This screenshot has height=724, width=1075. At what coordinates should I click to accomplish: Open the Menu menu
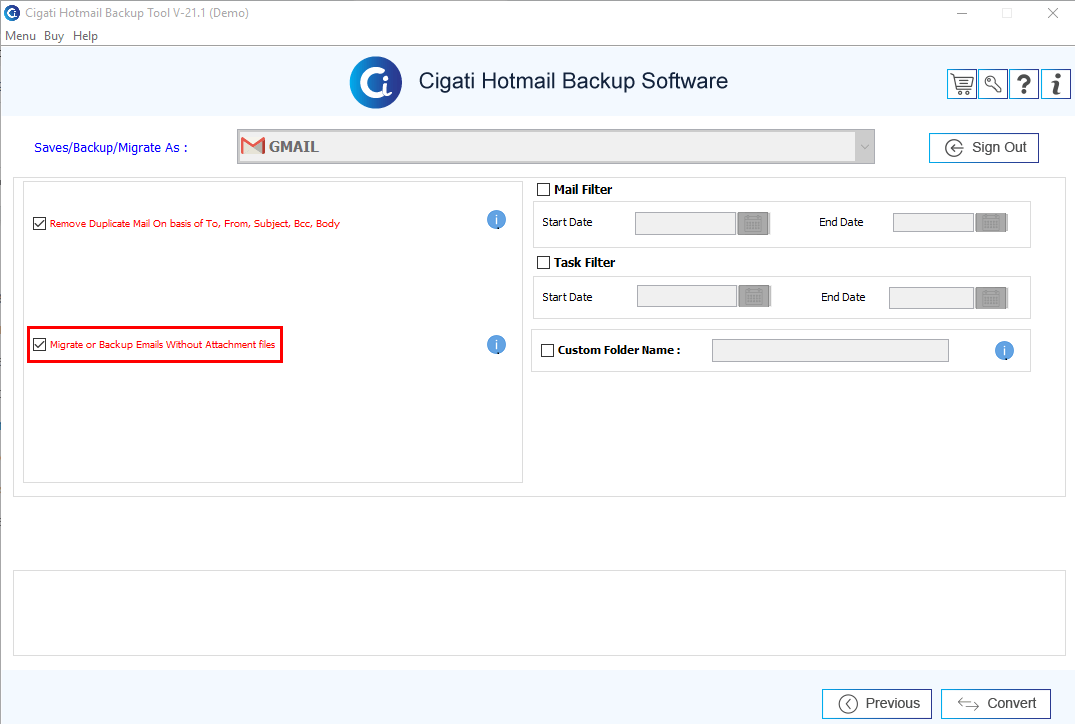[21, 36]
